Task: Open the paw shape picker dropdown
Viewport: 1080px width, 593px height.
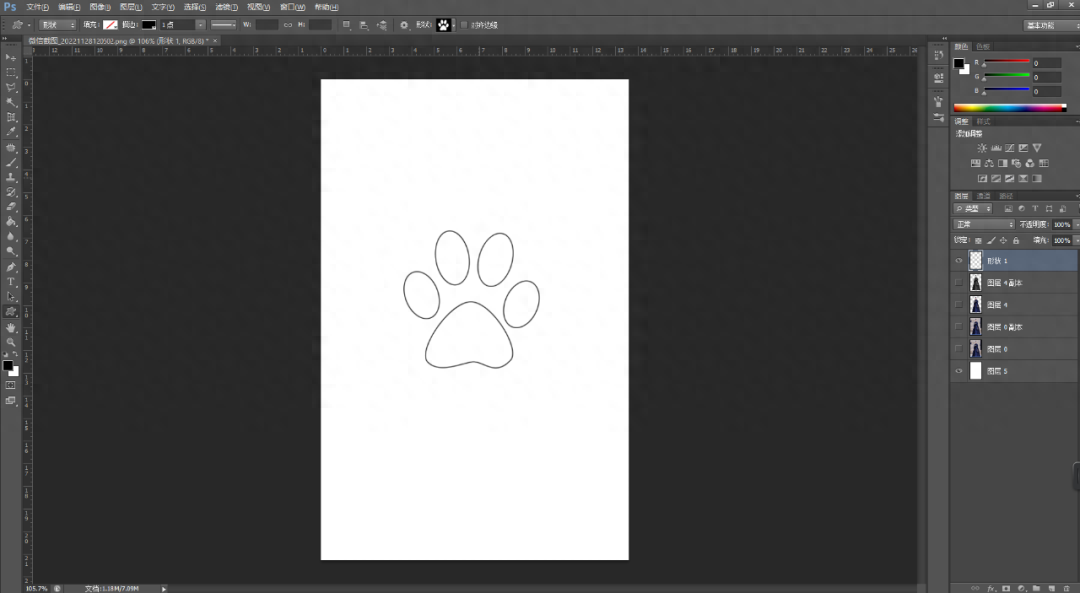Action: click(446, 25)
